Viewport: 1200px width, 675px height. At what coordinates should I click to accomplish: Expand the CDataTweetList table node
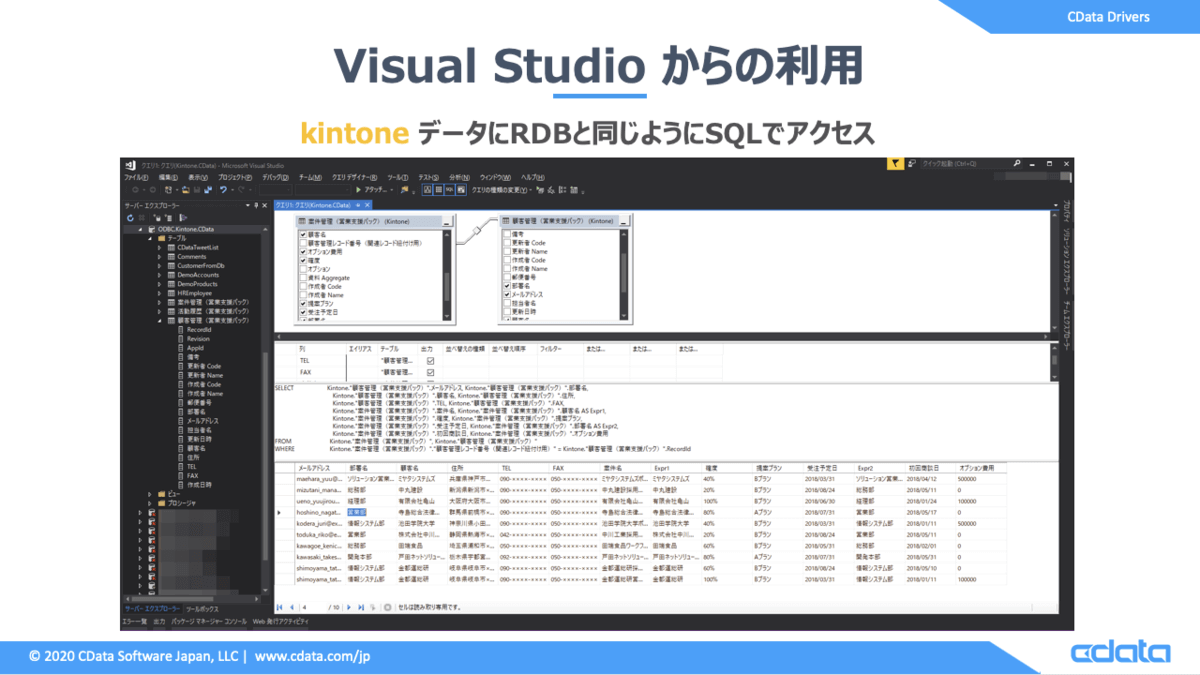[x=159, y=248]
